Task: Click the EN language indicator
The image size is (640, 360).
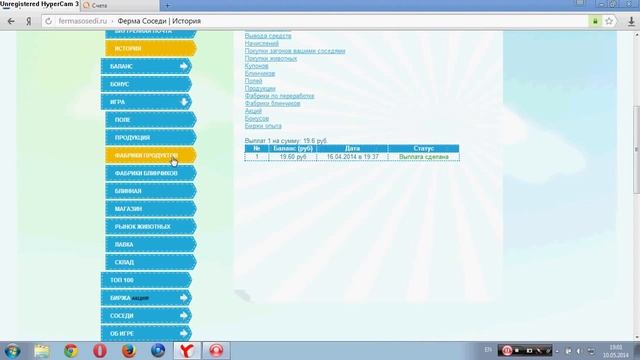Action: pyautogui.click(x=488, y=350)
